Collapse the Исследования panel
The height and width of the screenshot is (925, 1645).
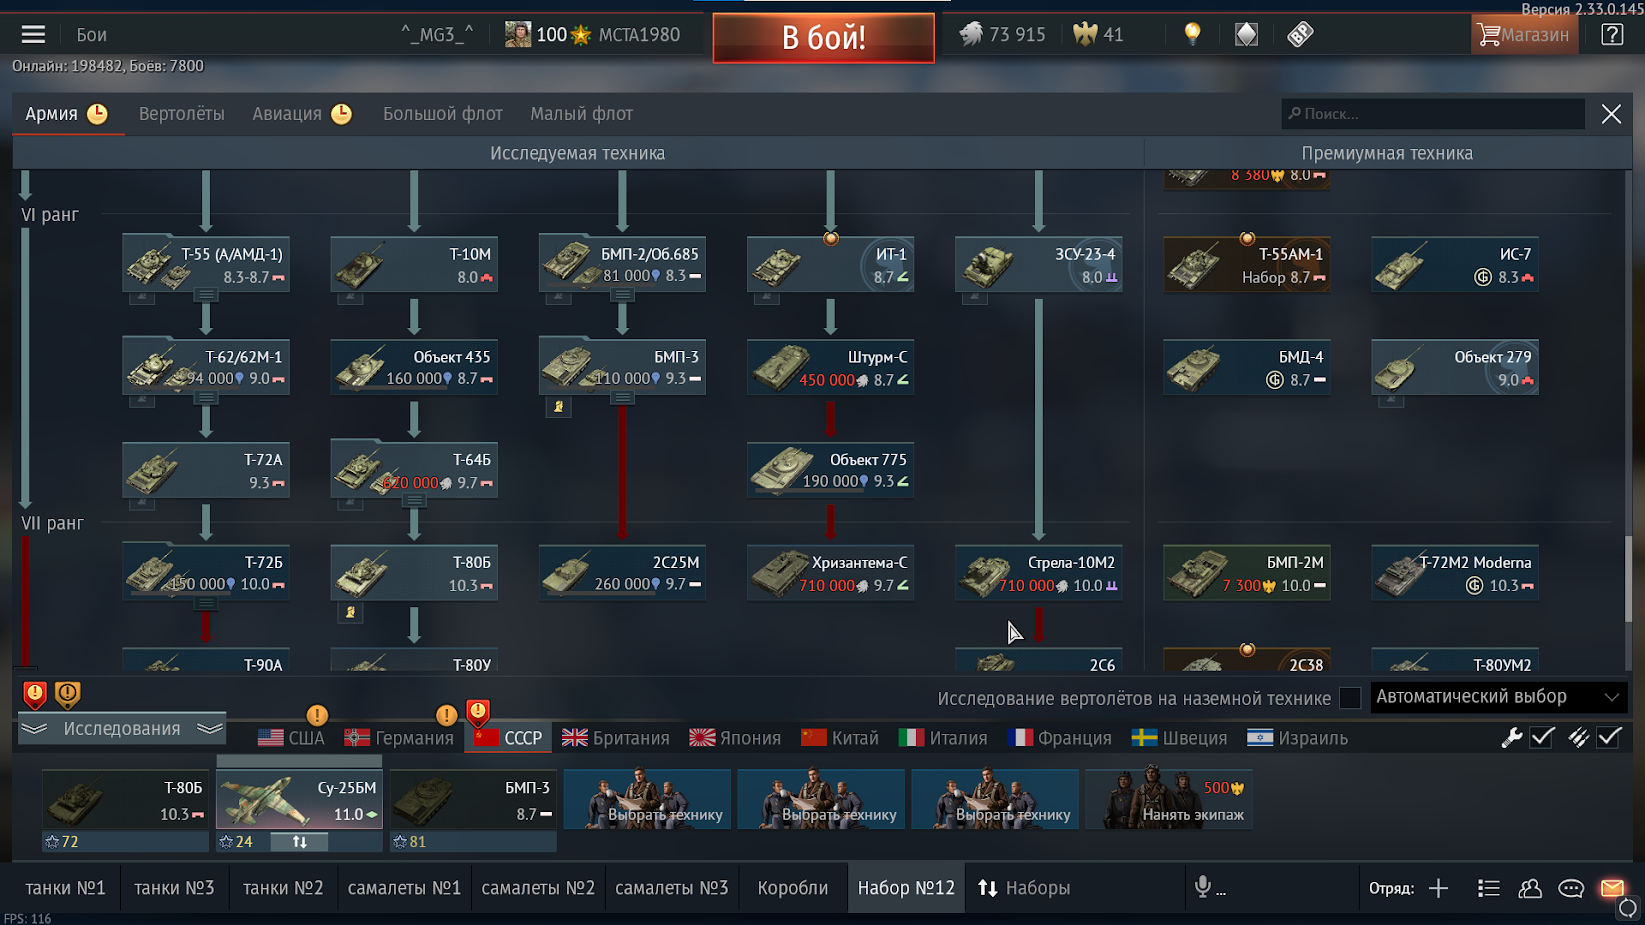click(x=122, y=729)
